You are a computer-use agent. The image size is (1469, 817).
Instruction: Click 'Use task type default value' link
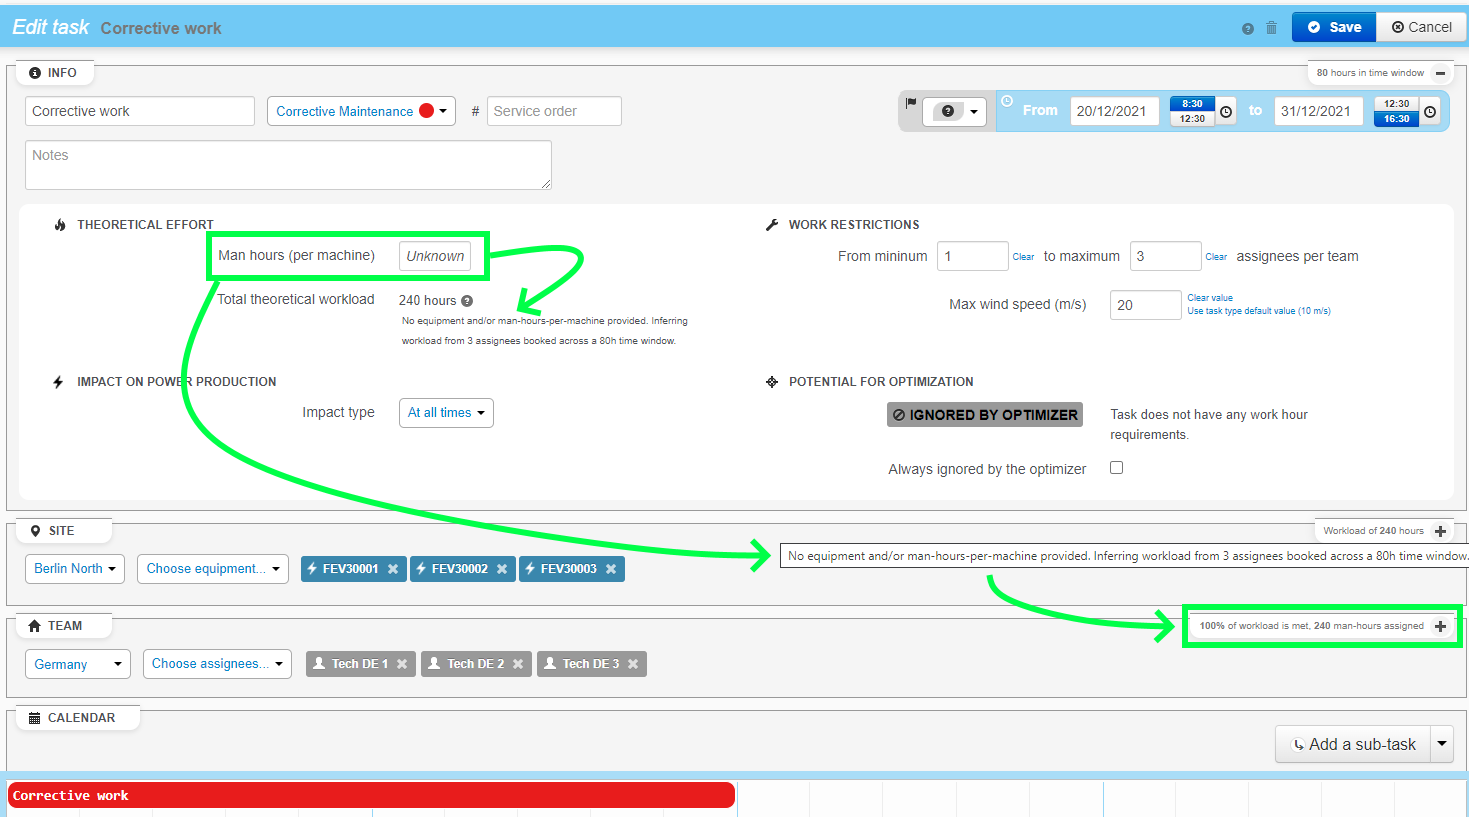1258,311
